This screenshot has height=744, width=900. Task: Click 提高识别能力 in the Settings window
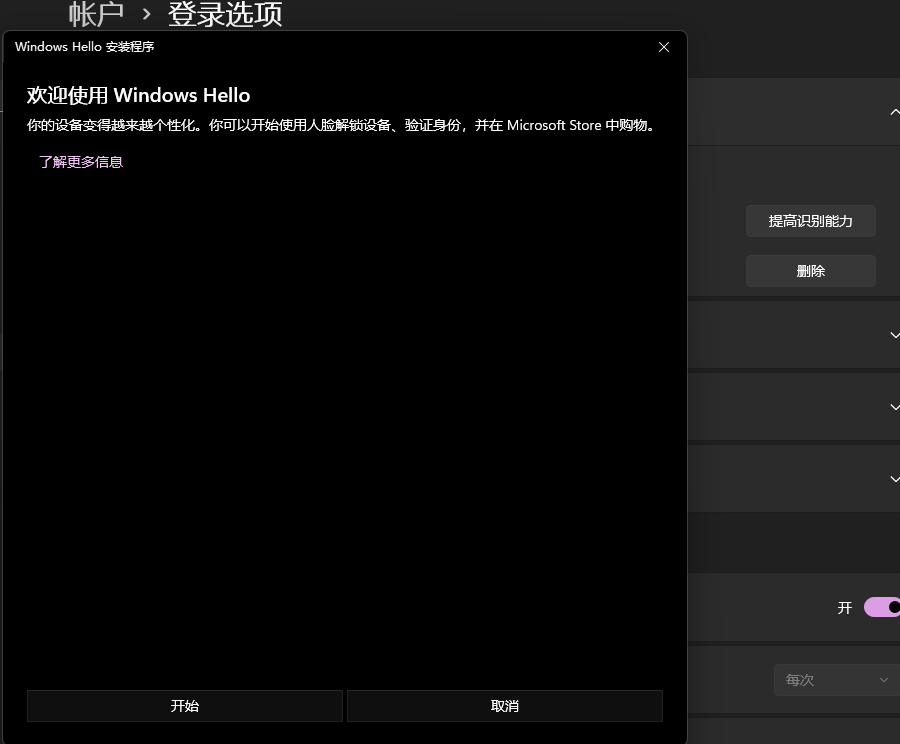coord(810,221)
